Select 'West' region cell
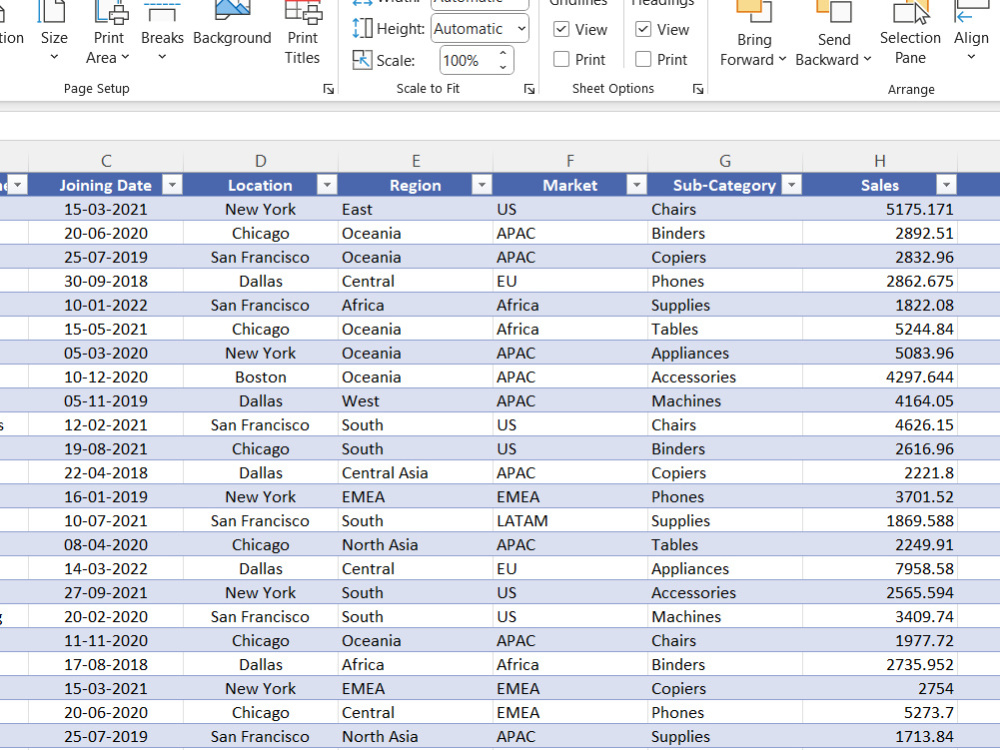 point(415,401)
